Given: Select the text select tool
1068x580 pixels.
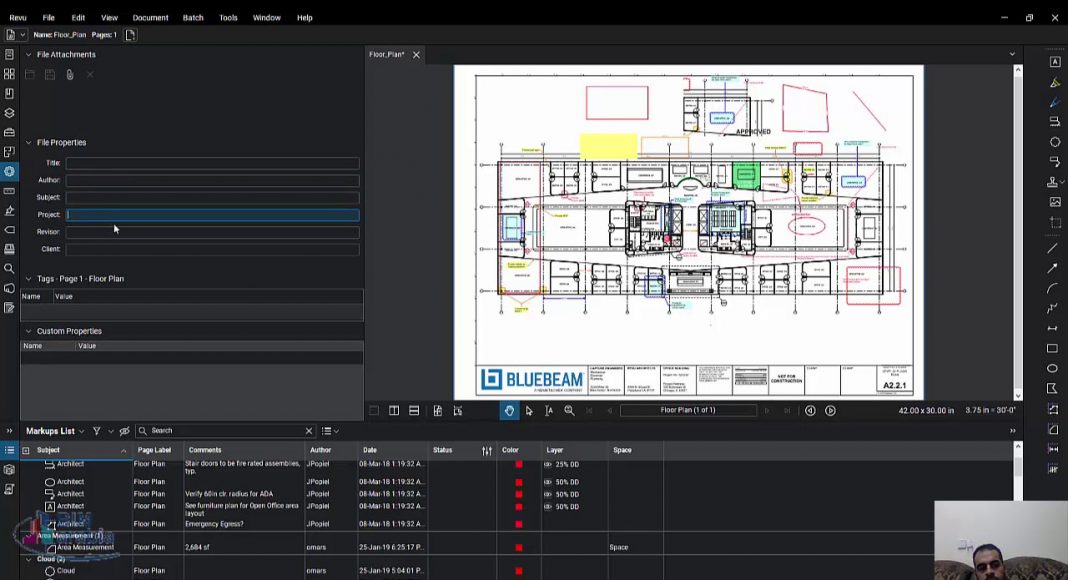Looking at the screenshot, I should coord(549,410).
